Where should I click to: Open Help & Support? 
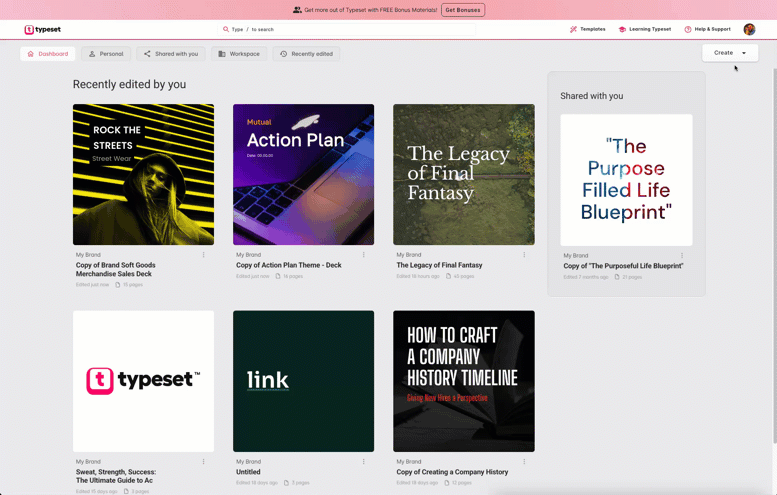click(x=708, y=29)
